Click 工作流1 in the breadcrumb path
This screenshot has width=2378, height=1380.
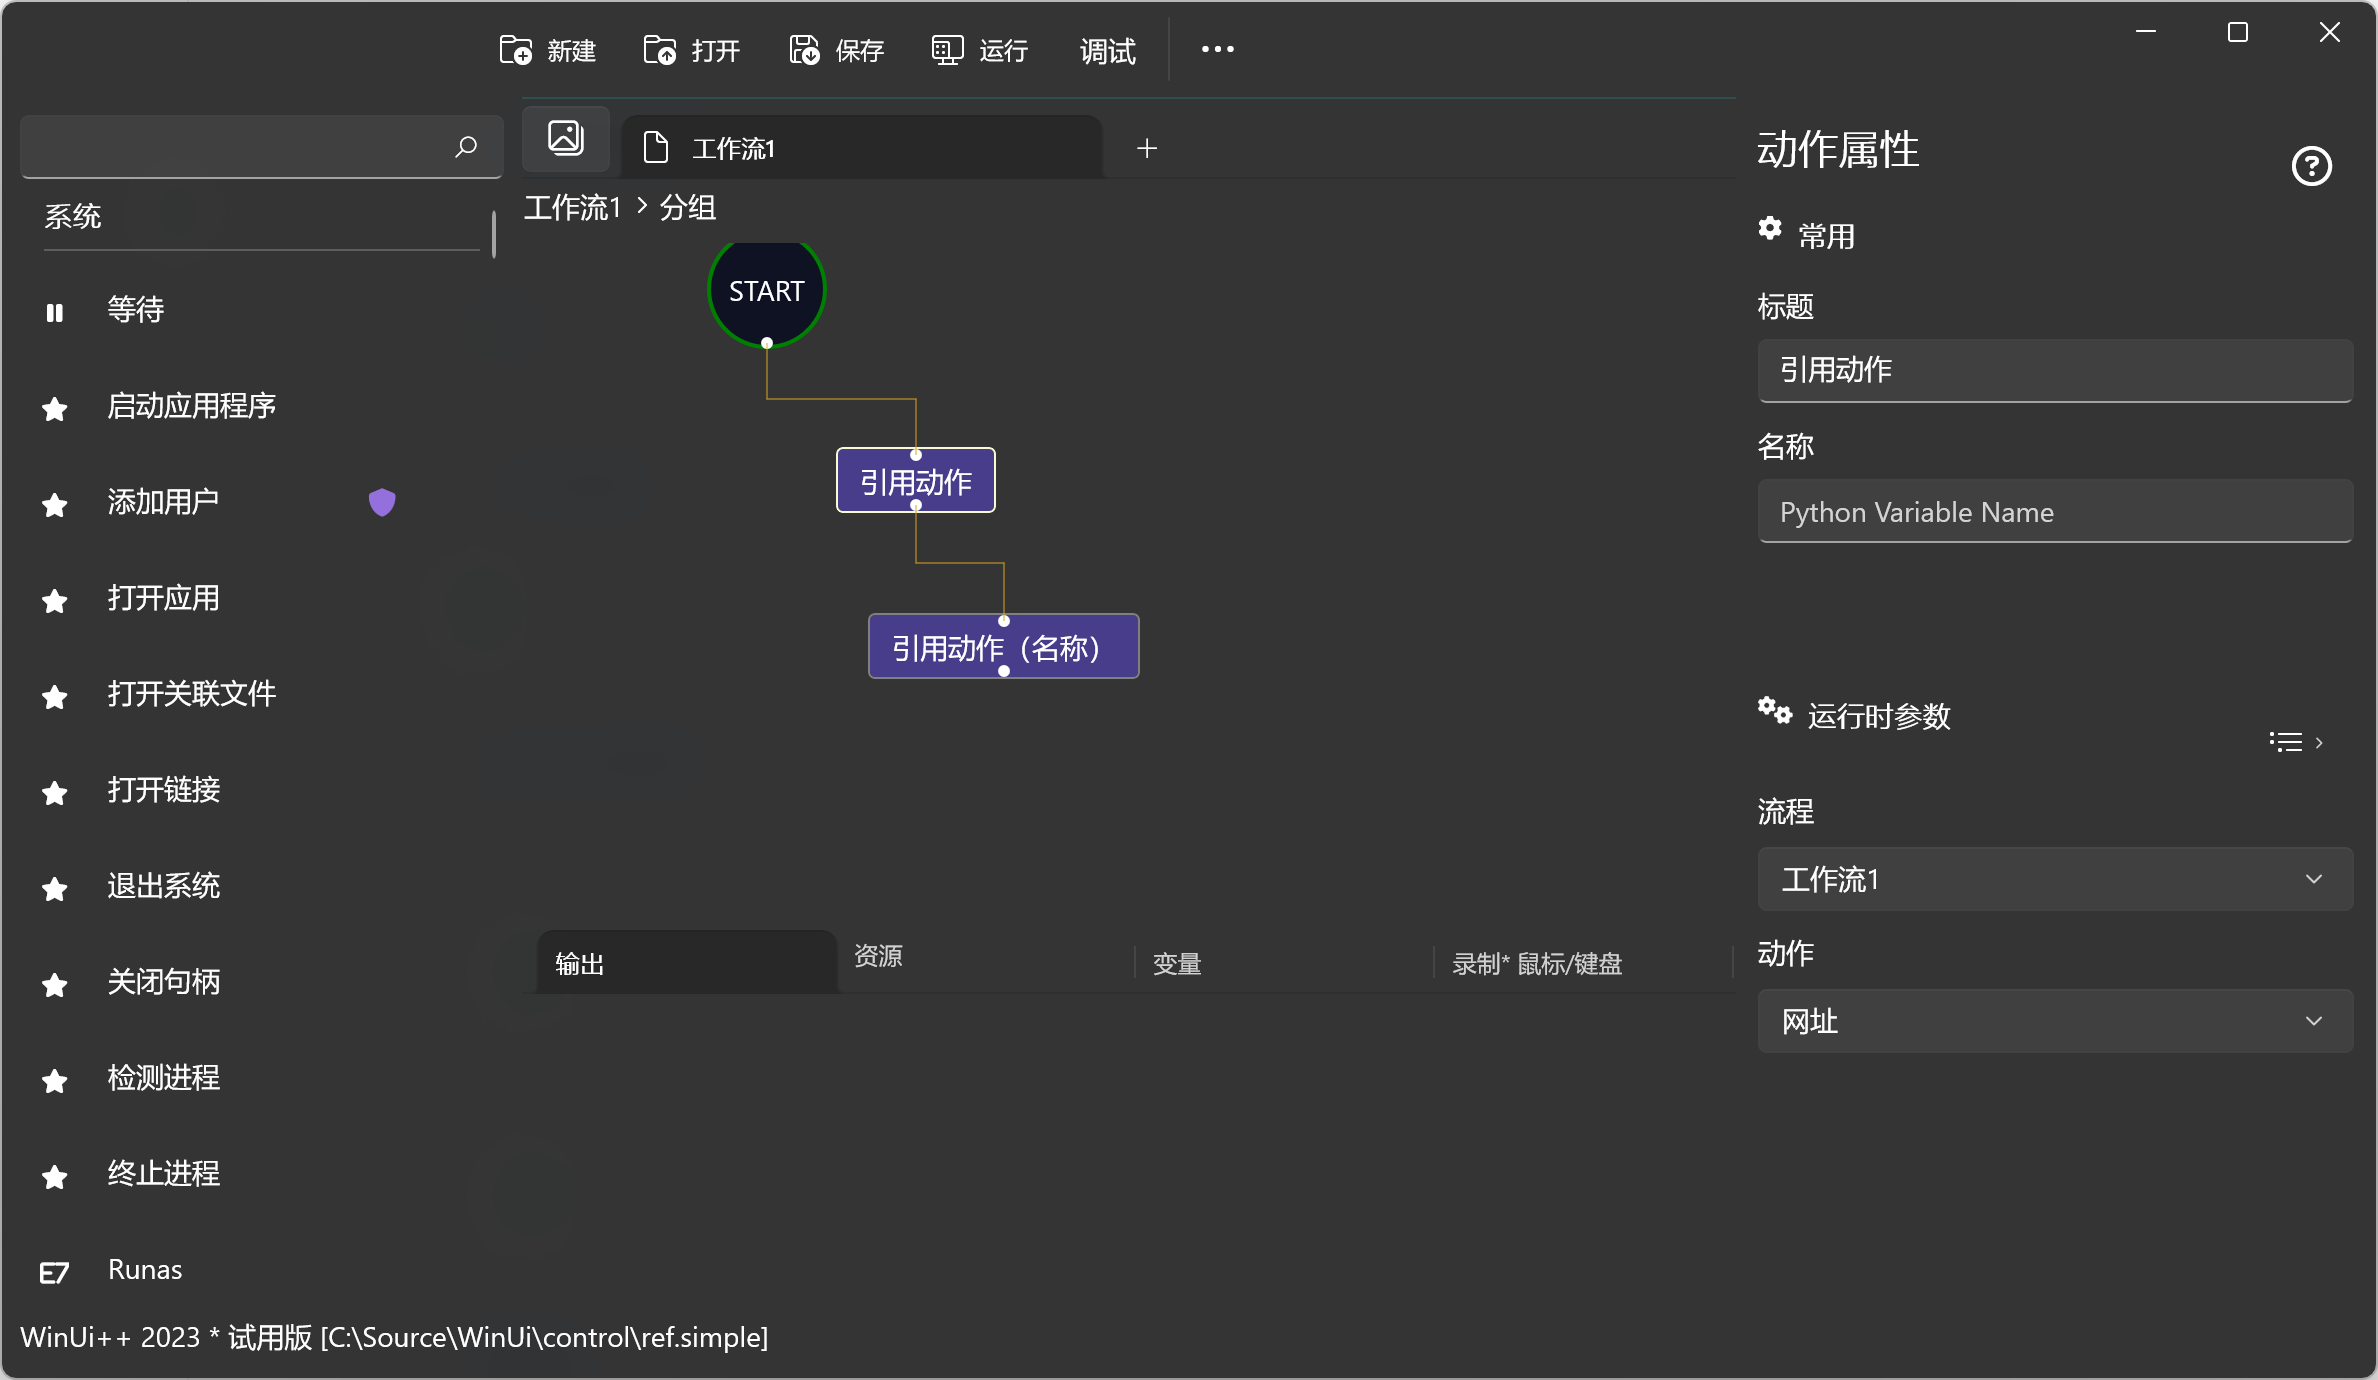(x=573, y=208)
